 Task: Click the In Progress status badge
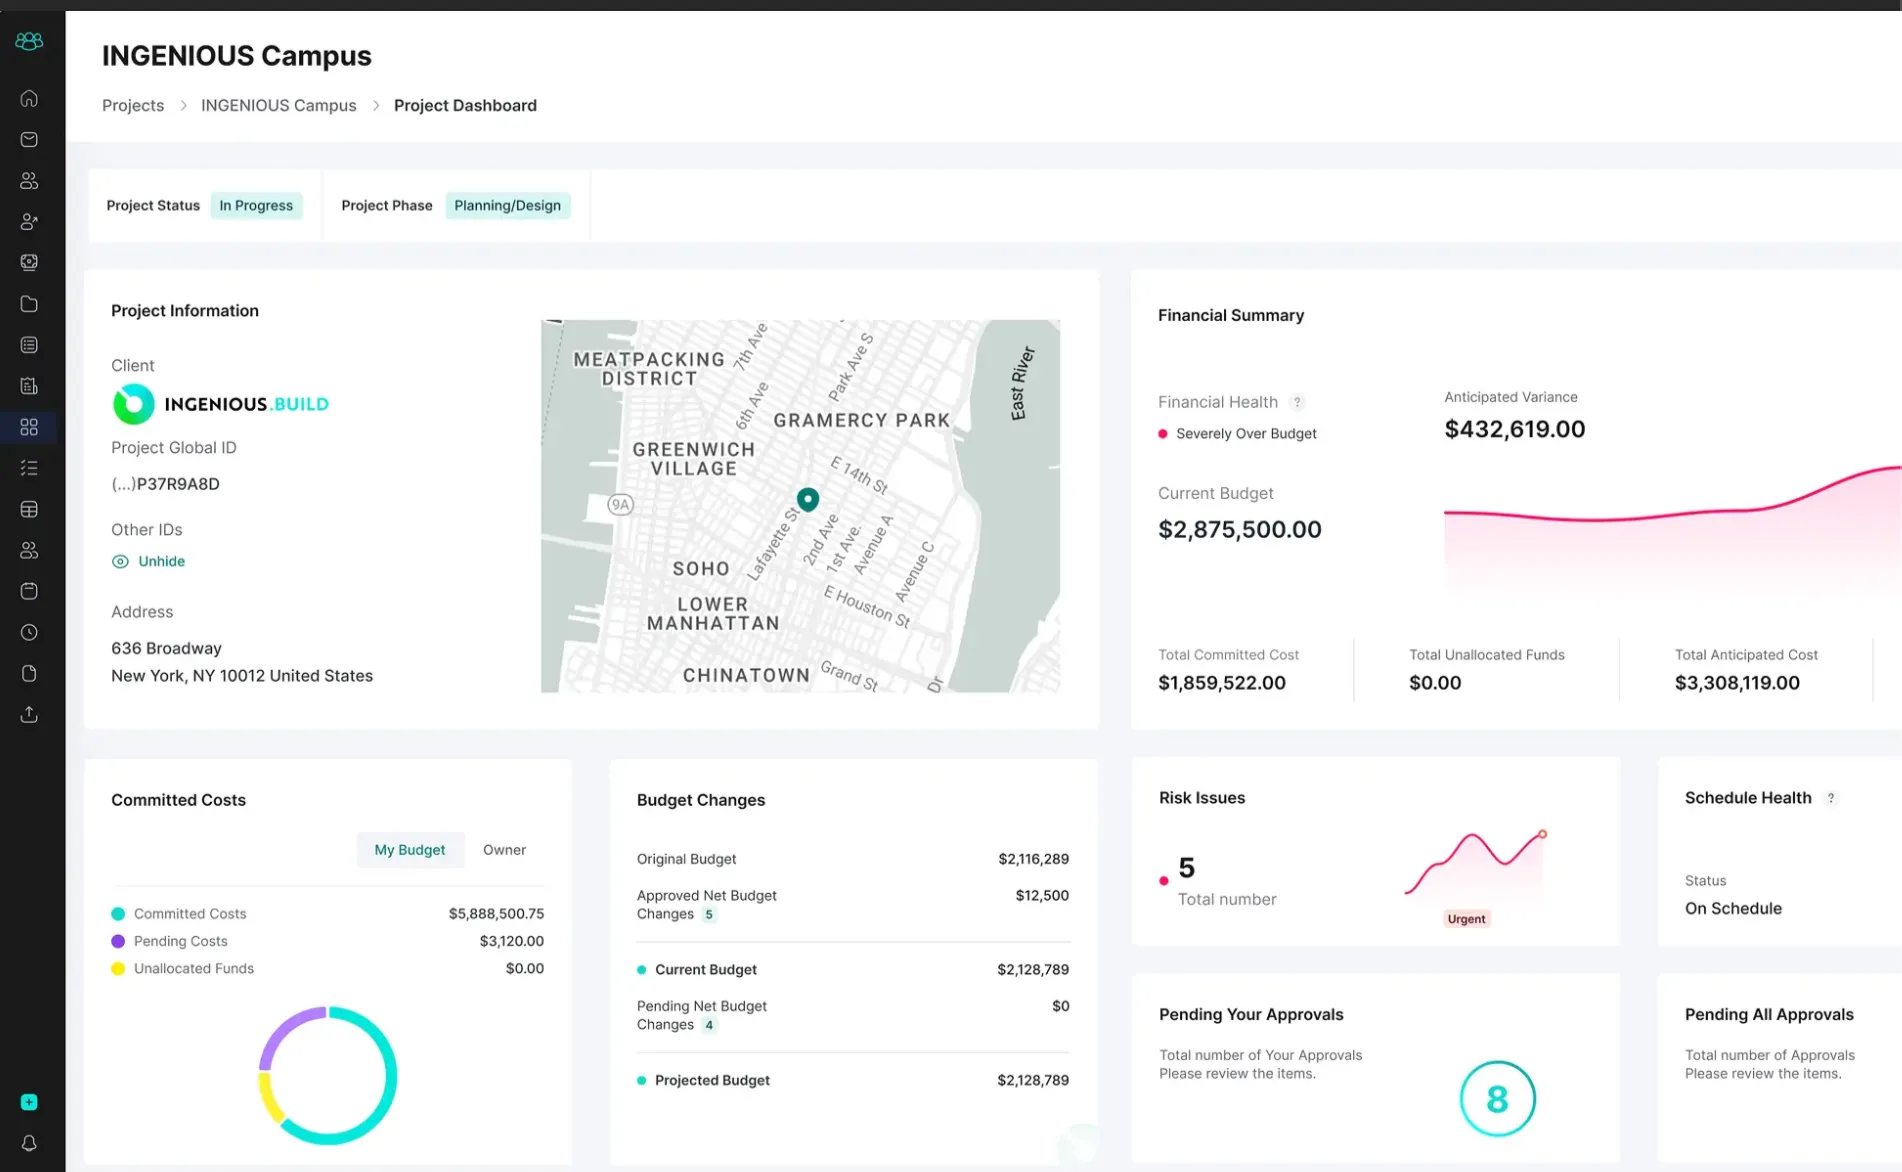coord(256,205)
